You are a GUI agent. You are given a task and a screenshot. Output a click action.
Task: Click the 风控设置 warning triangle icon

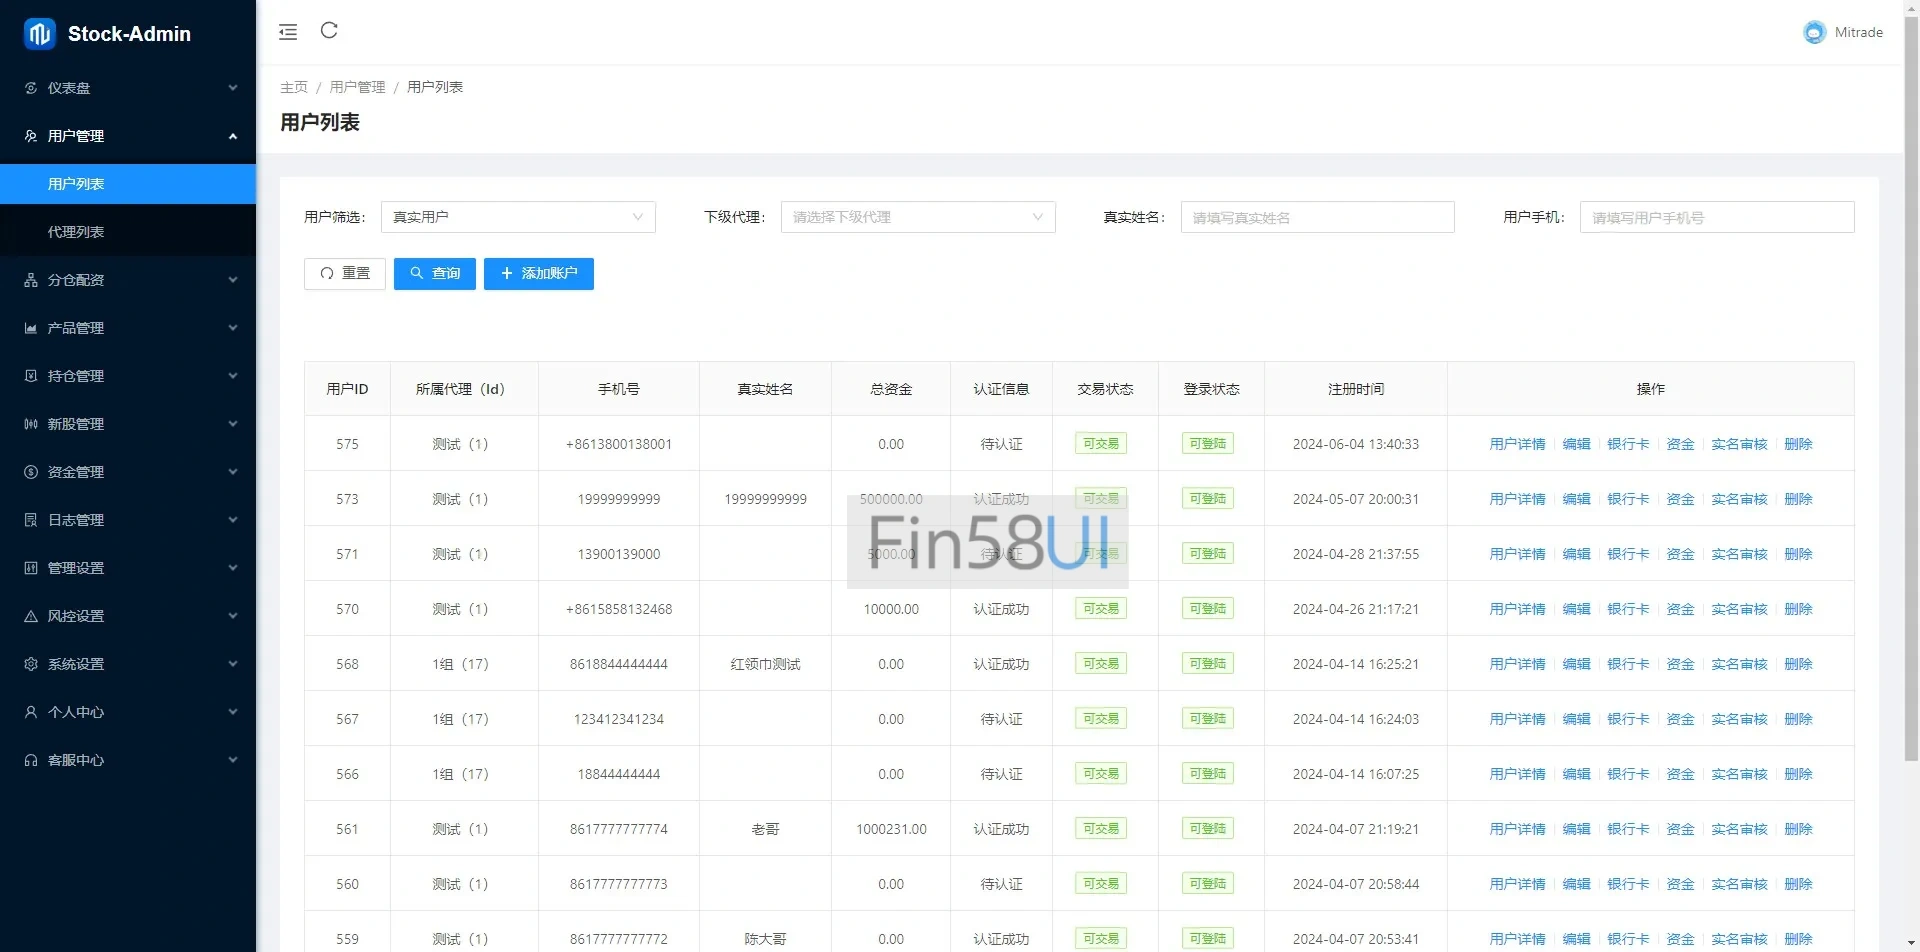point(31,616)
